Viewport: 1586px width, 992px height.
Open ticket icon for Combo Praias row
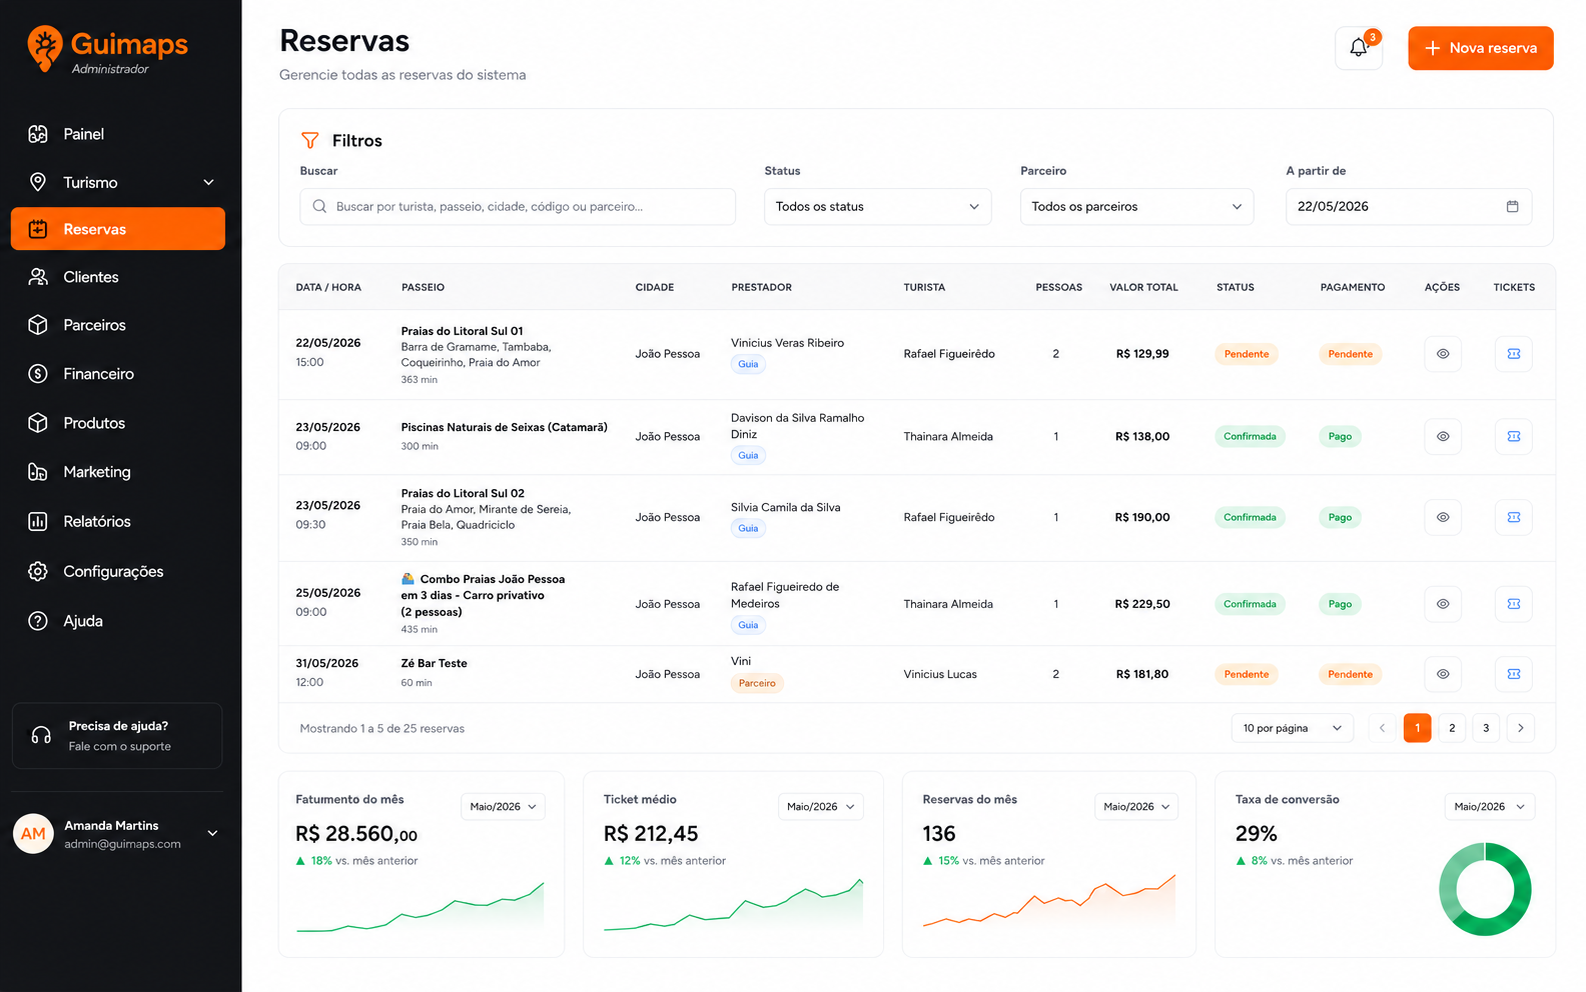coord(1514,604)
